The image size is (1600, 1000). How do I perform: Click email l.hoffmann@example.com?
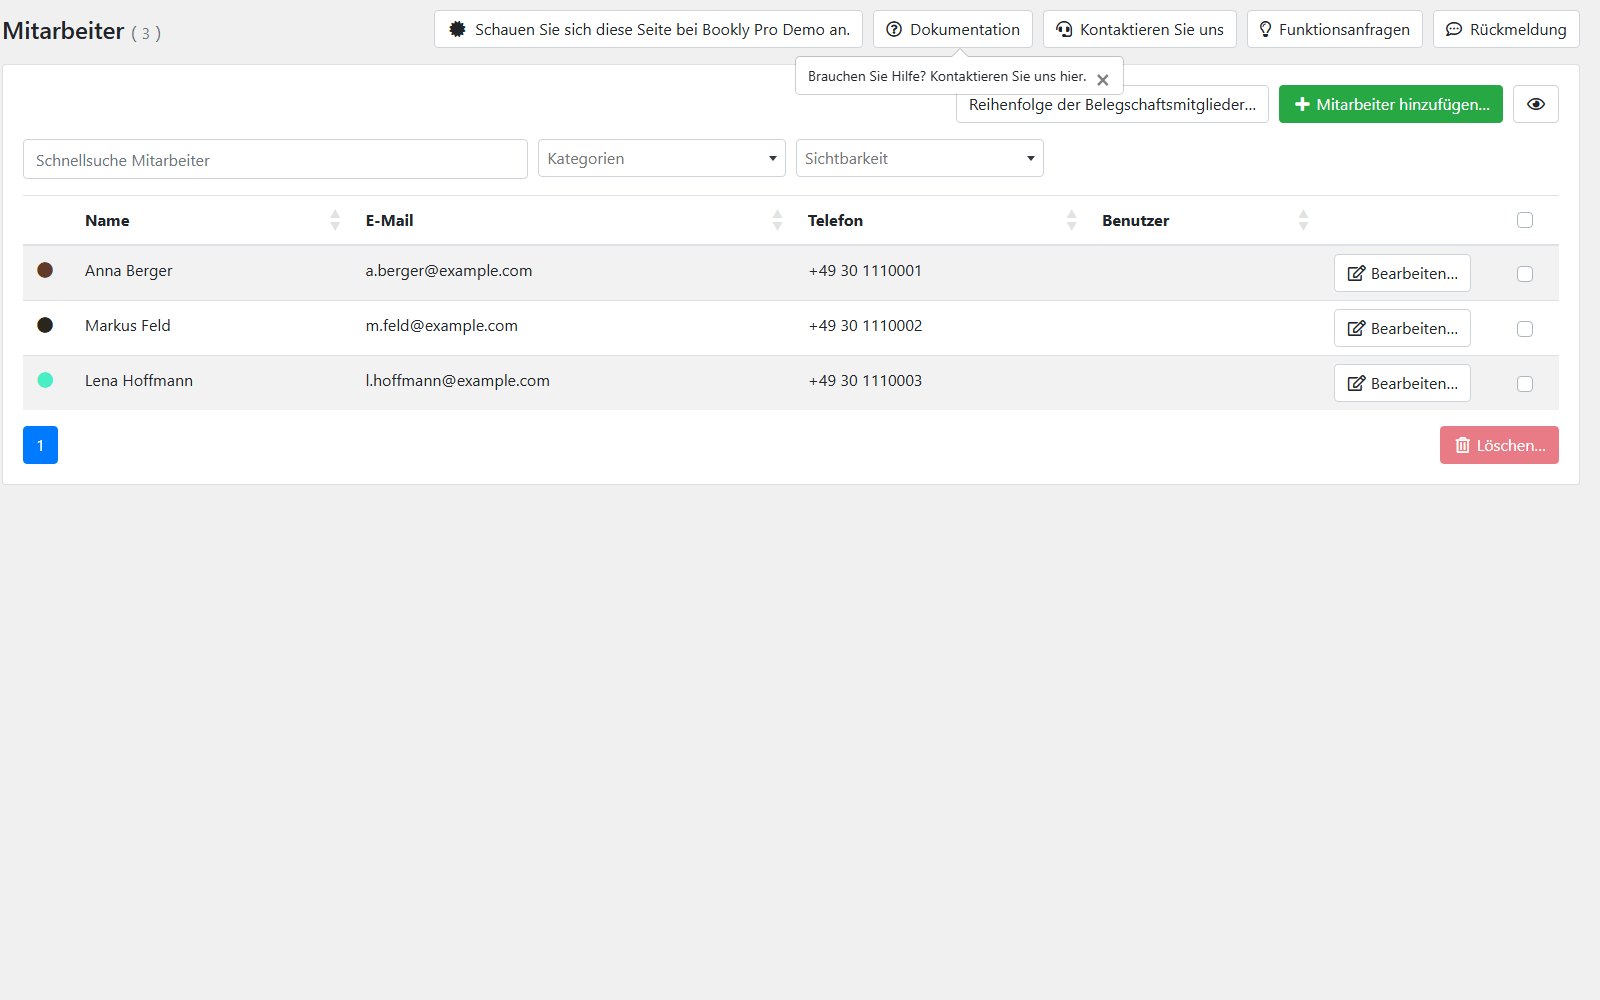point(458,380)
